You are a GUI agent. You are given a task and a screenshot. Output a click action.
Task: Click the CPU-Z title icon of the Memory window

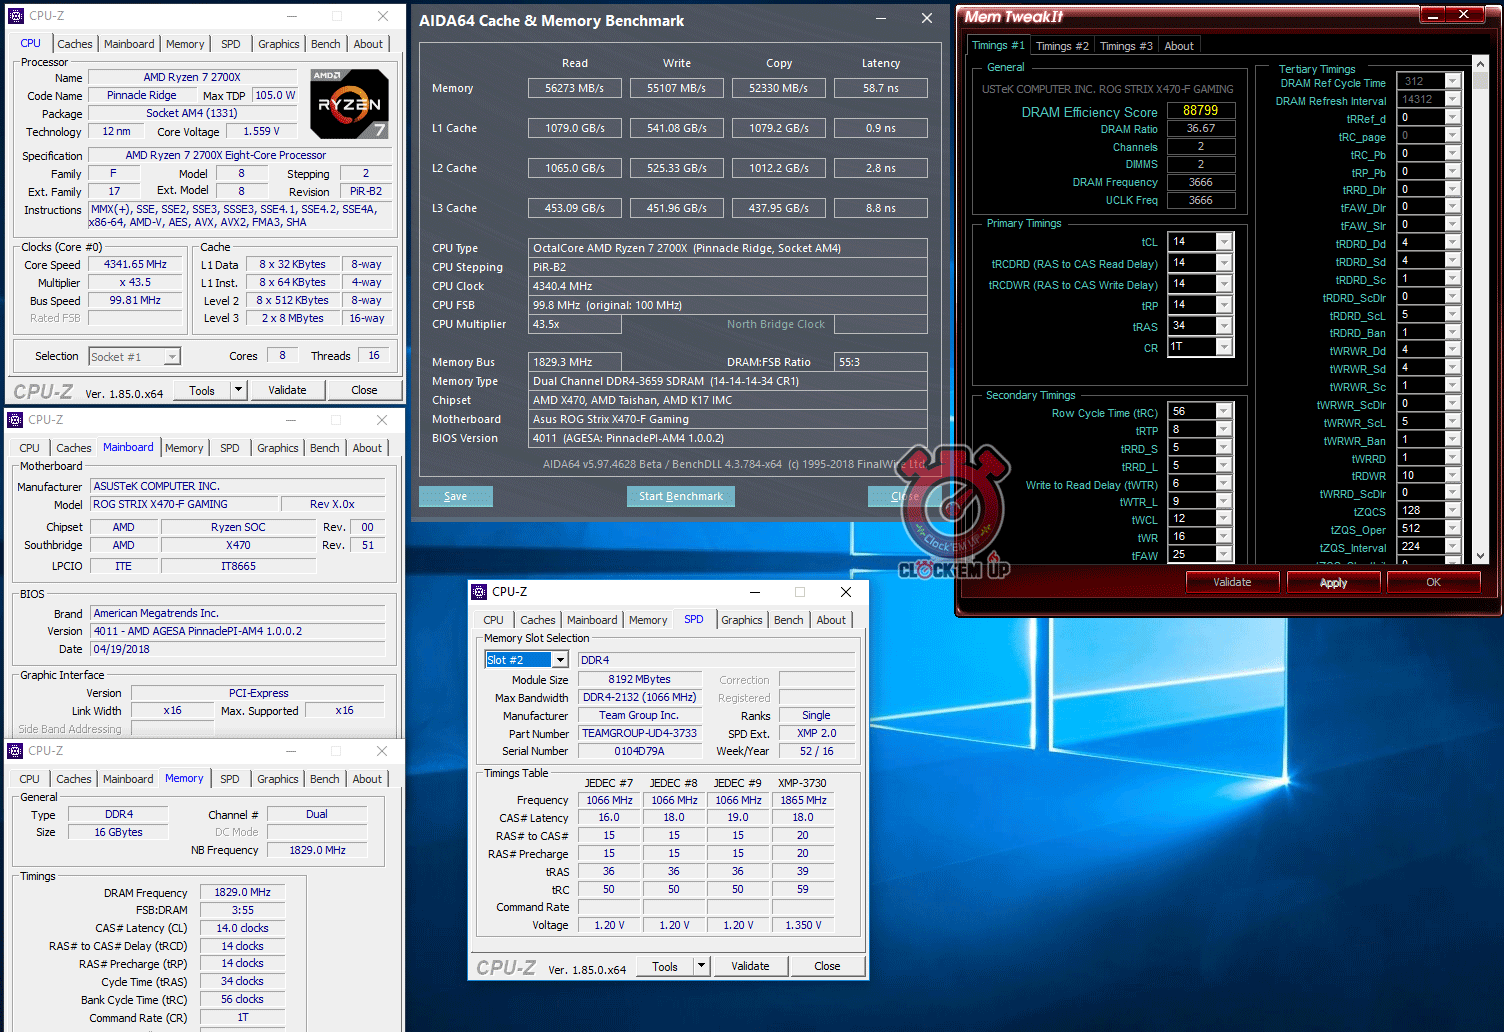16,751
